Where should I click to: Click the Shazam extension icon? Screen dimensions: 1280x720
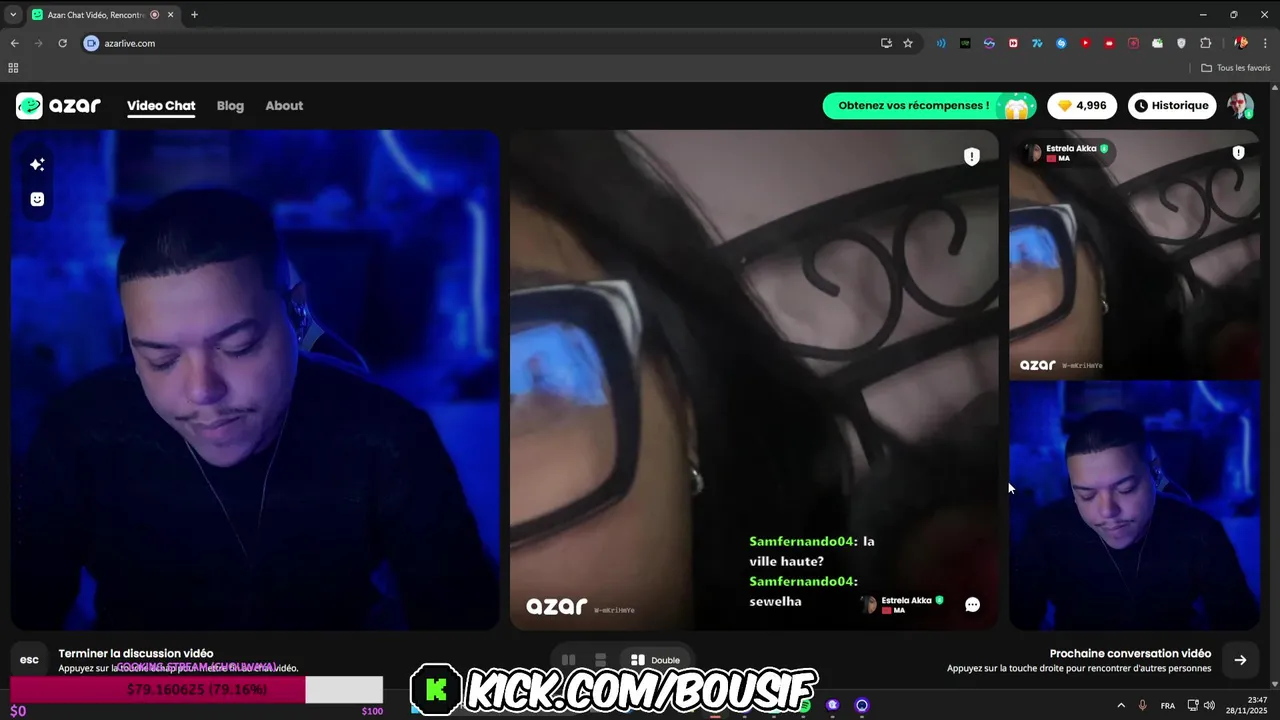1061,43
